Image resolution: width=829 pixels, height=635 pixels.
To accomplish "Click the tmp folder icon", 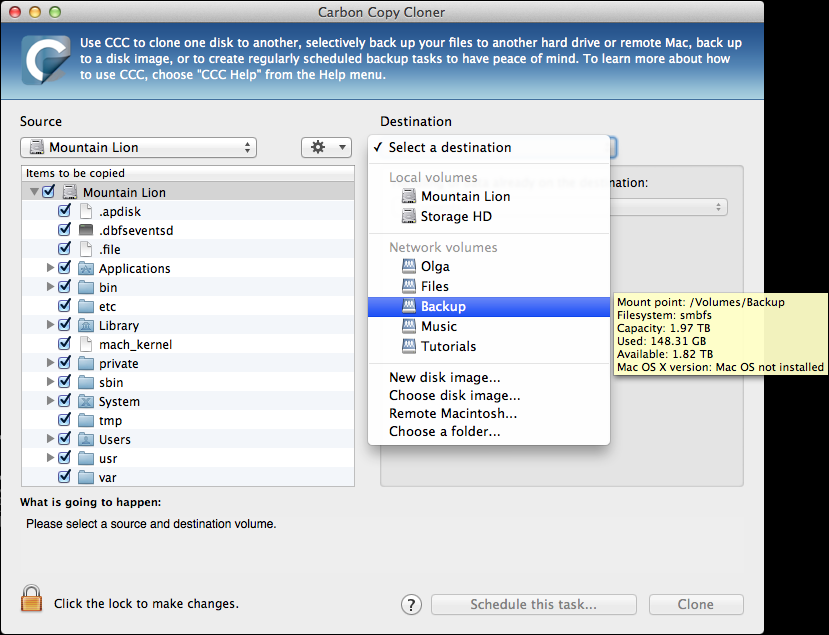I will point(86,420).
